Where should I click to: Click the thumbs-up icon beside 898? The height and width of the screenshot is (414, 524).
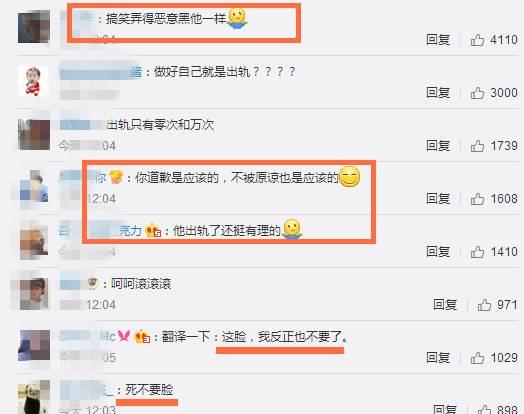click(x=484, y=409)
